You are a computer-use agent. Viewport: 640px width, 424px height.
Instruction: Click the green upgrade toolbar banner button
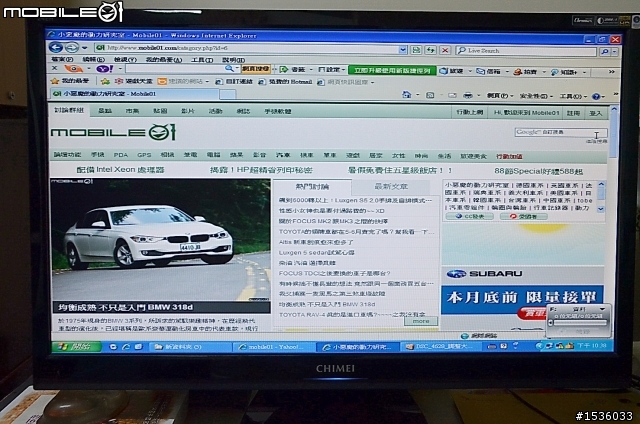pyautogui.click(x=392, y=71)
